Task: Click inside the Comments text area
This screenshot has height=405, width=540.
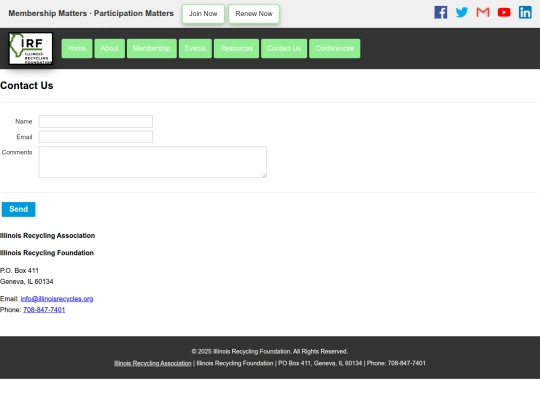Action: pyautogui.click(x=153, y=162)
